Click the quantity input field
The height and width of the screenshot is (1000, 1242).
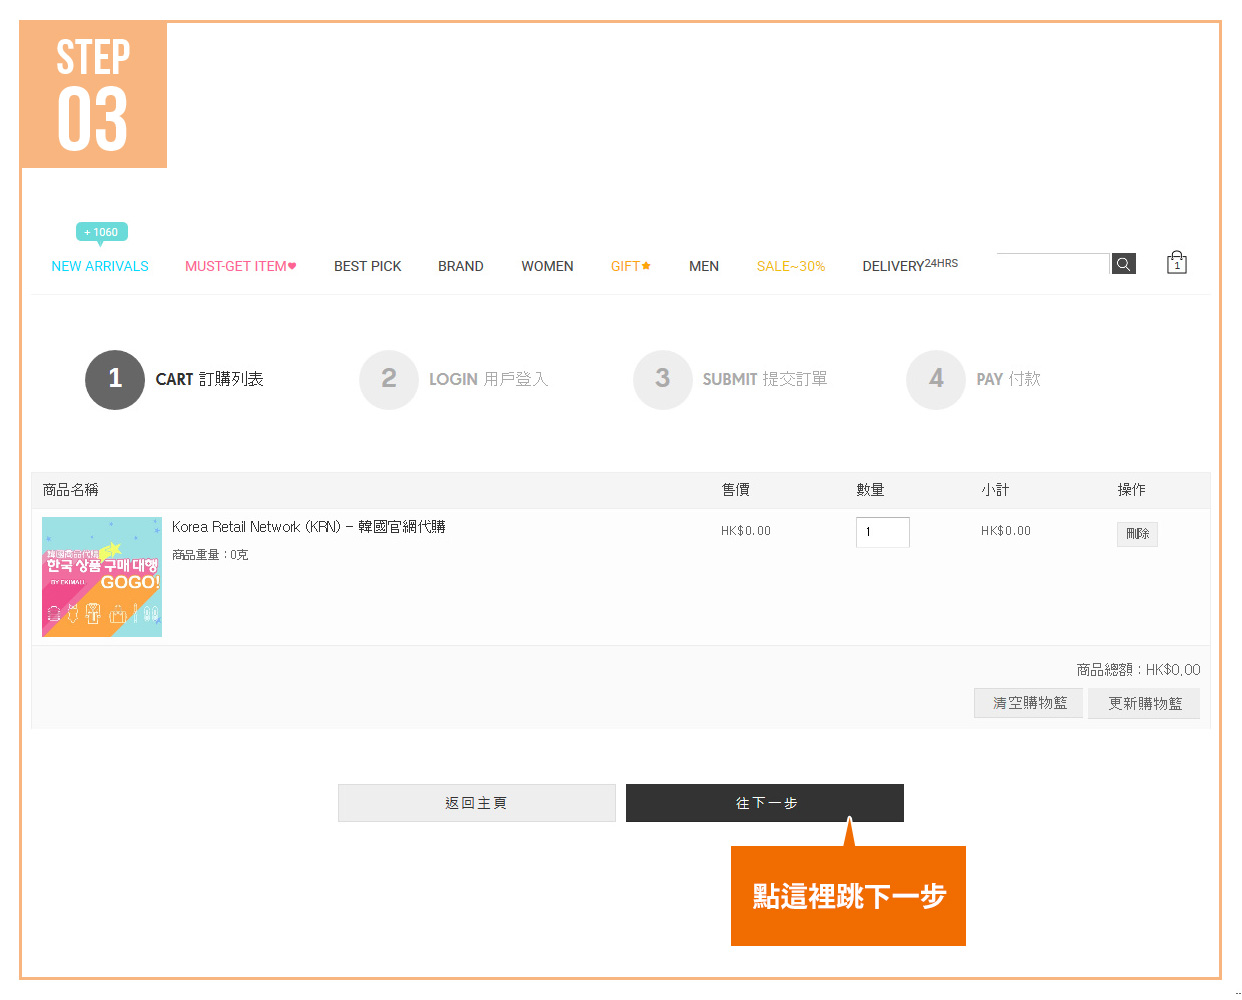click(882, 532)
